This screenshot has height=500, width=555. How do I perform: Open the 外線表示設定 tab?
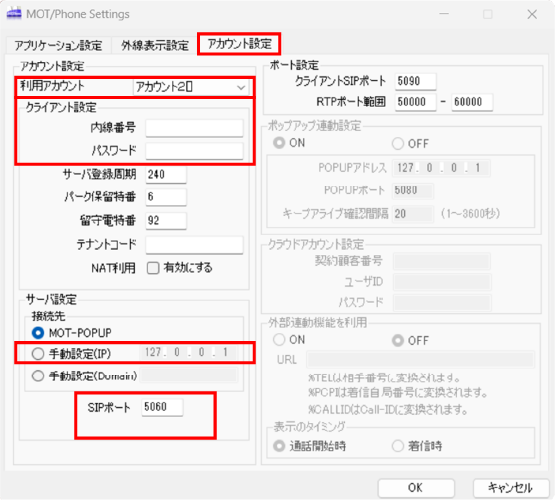coord(155,45)
